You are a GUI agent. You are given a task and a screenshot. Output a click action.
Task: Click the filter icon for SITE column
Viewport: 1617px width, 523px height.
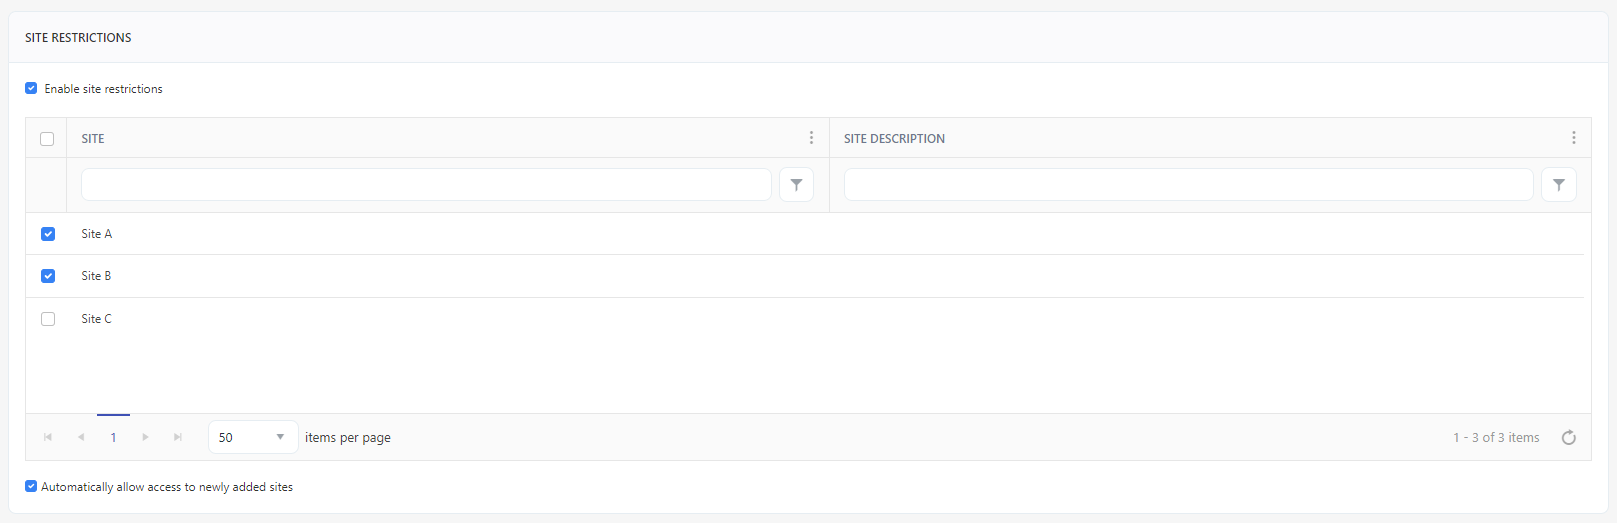(796, 185)
